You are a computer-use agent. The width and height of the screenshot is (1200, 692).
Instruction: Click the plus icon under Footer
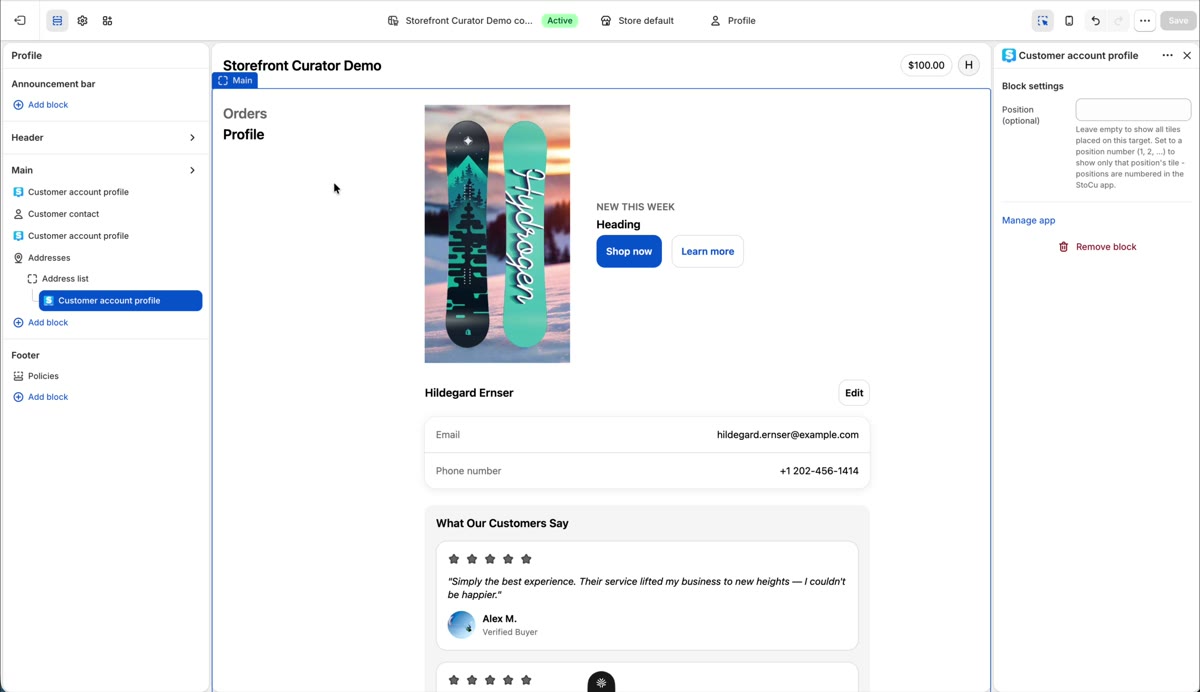coord(18,397)
